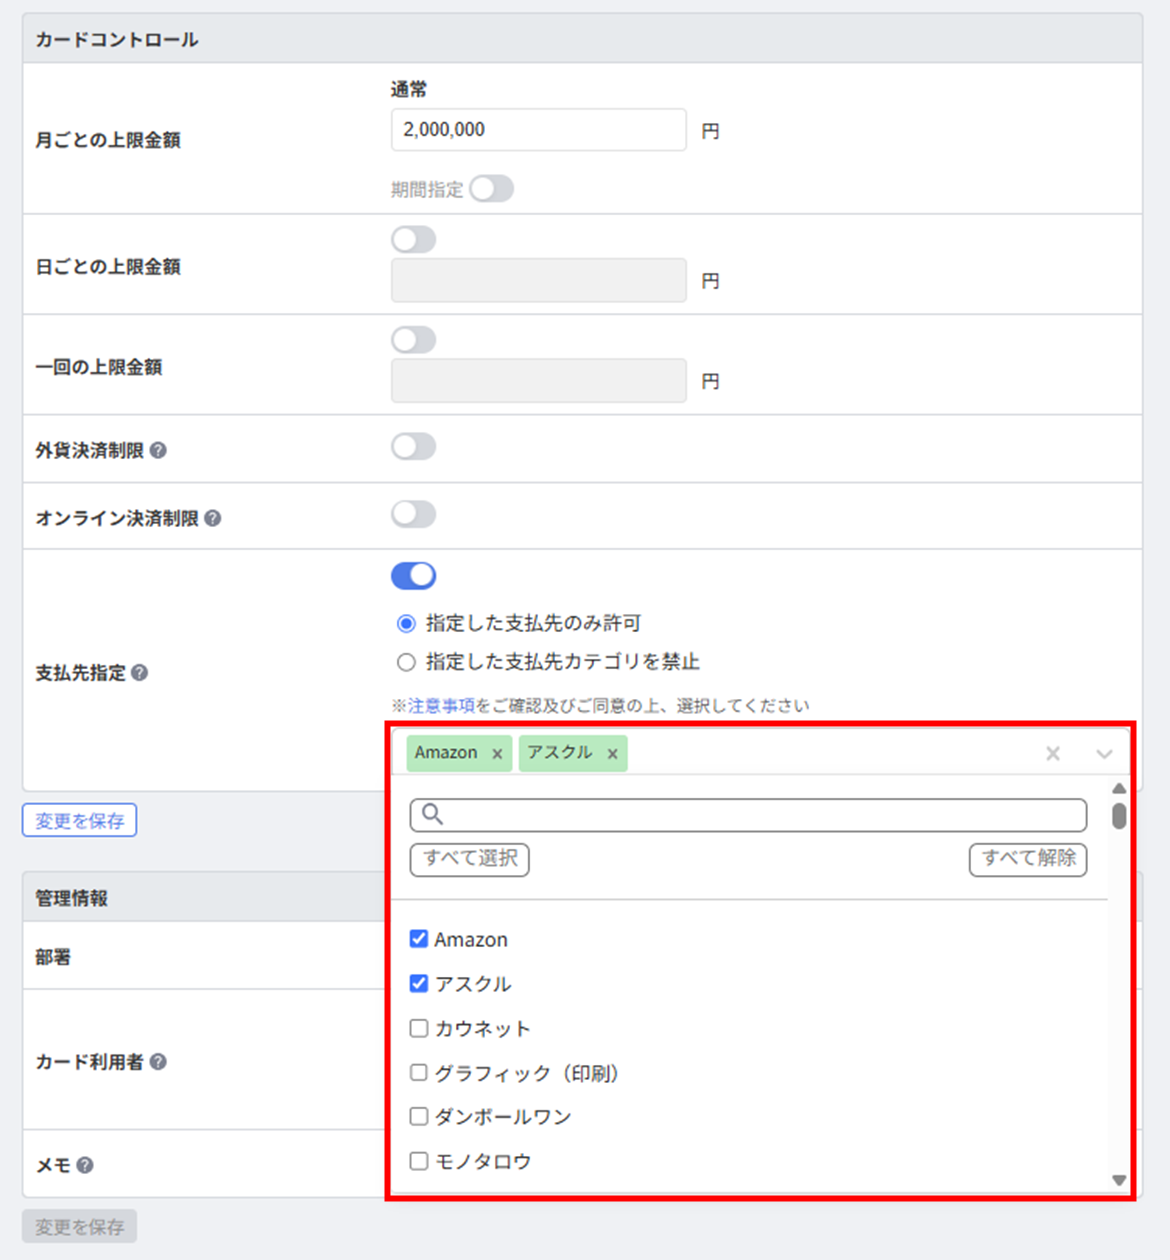The width and height of the screenshot is (1170, 1260).
Task: Click the すべて選択 button
Action: point(470,859)
